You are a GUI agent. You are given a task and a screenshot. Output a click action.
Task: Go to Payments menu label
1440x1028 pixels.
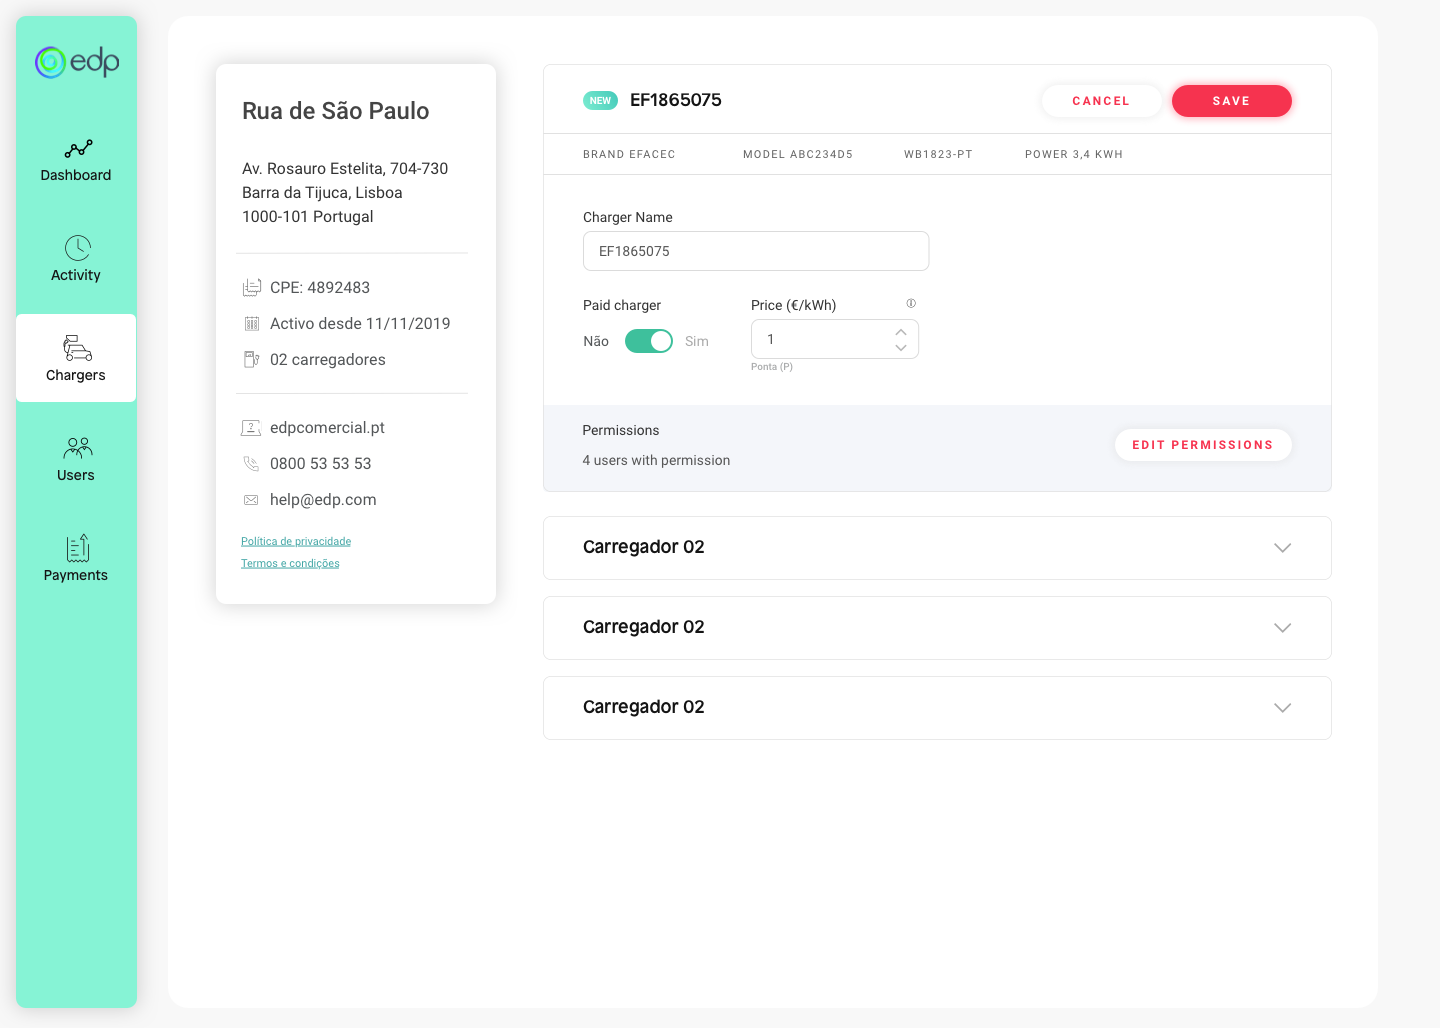[76, 575]
